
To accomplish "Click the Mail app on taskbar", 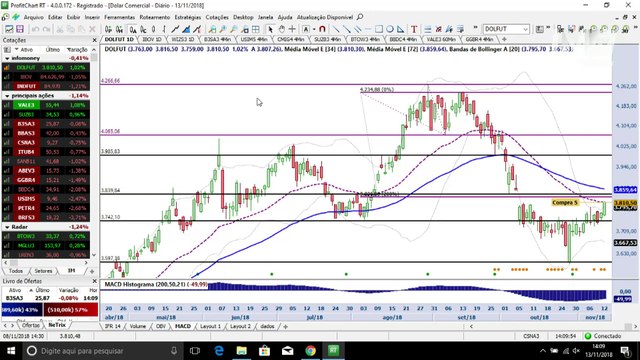I will point(287,351).
